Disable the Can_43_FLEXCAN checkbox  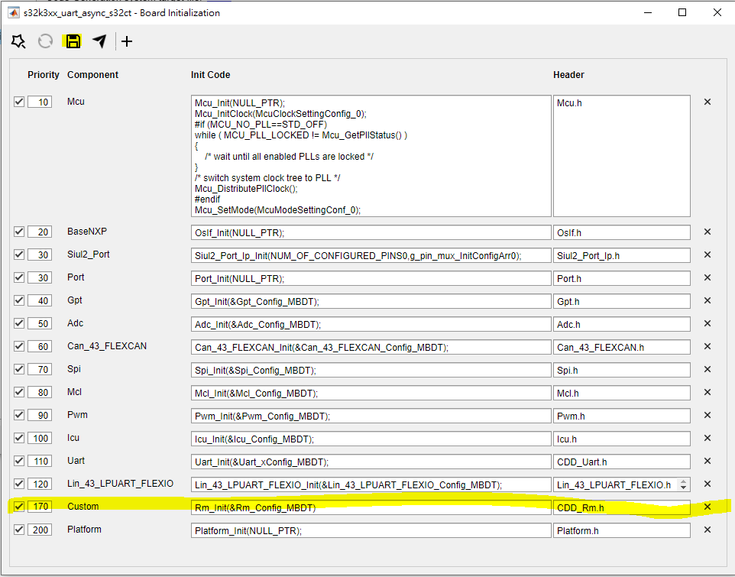19,346
